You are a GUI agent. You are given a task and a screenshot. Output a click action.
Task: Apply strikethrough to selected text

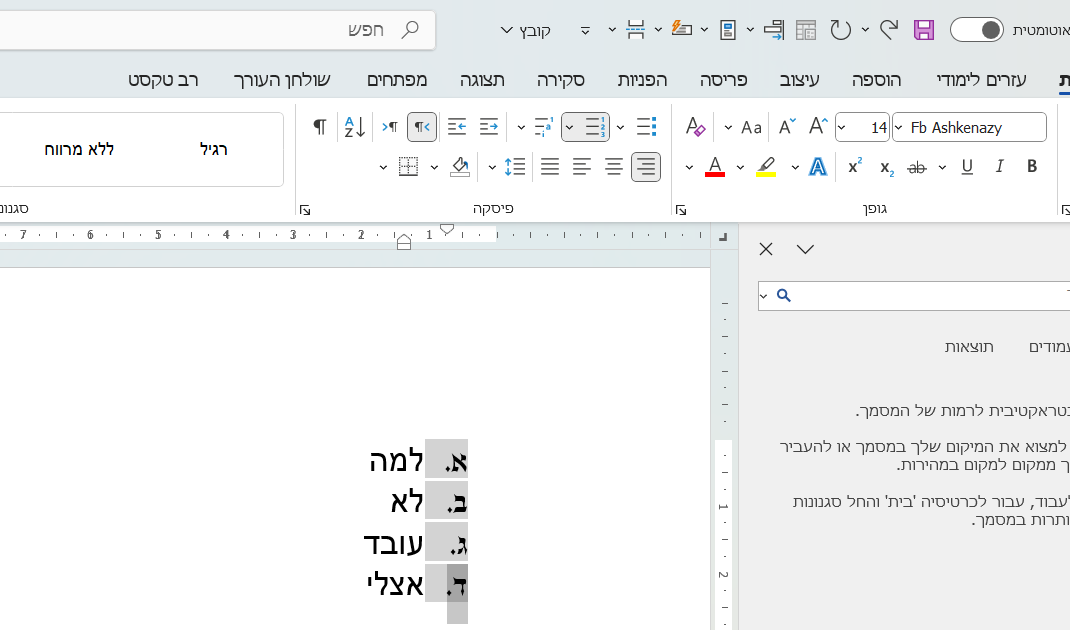click(917, 167)
